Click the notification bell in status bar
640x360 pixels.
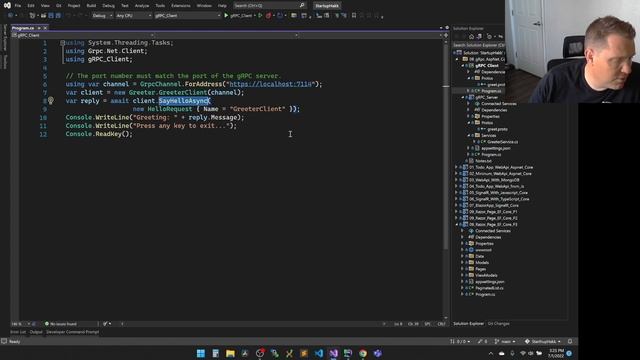click(570, 341)
